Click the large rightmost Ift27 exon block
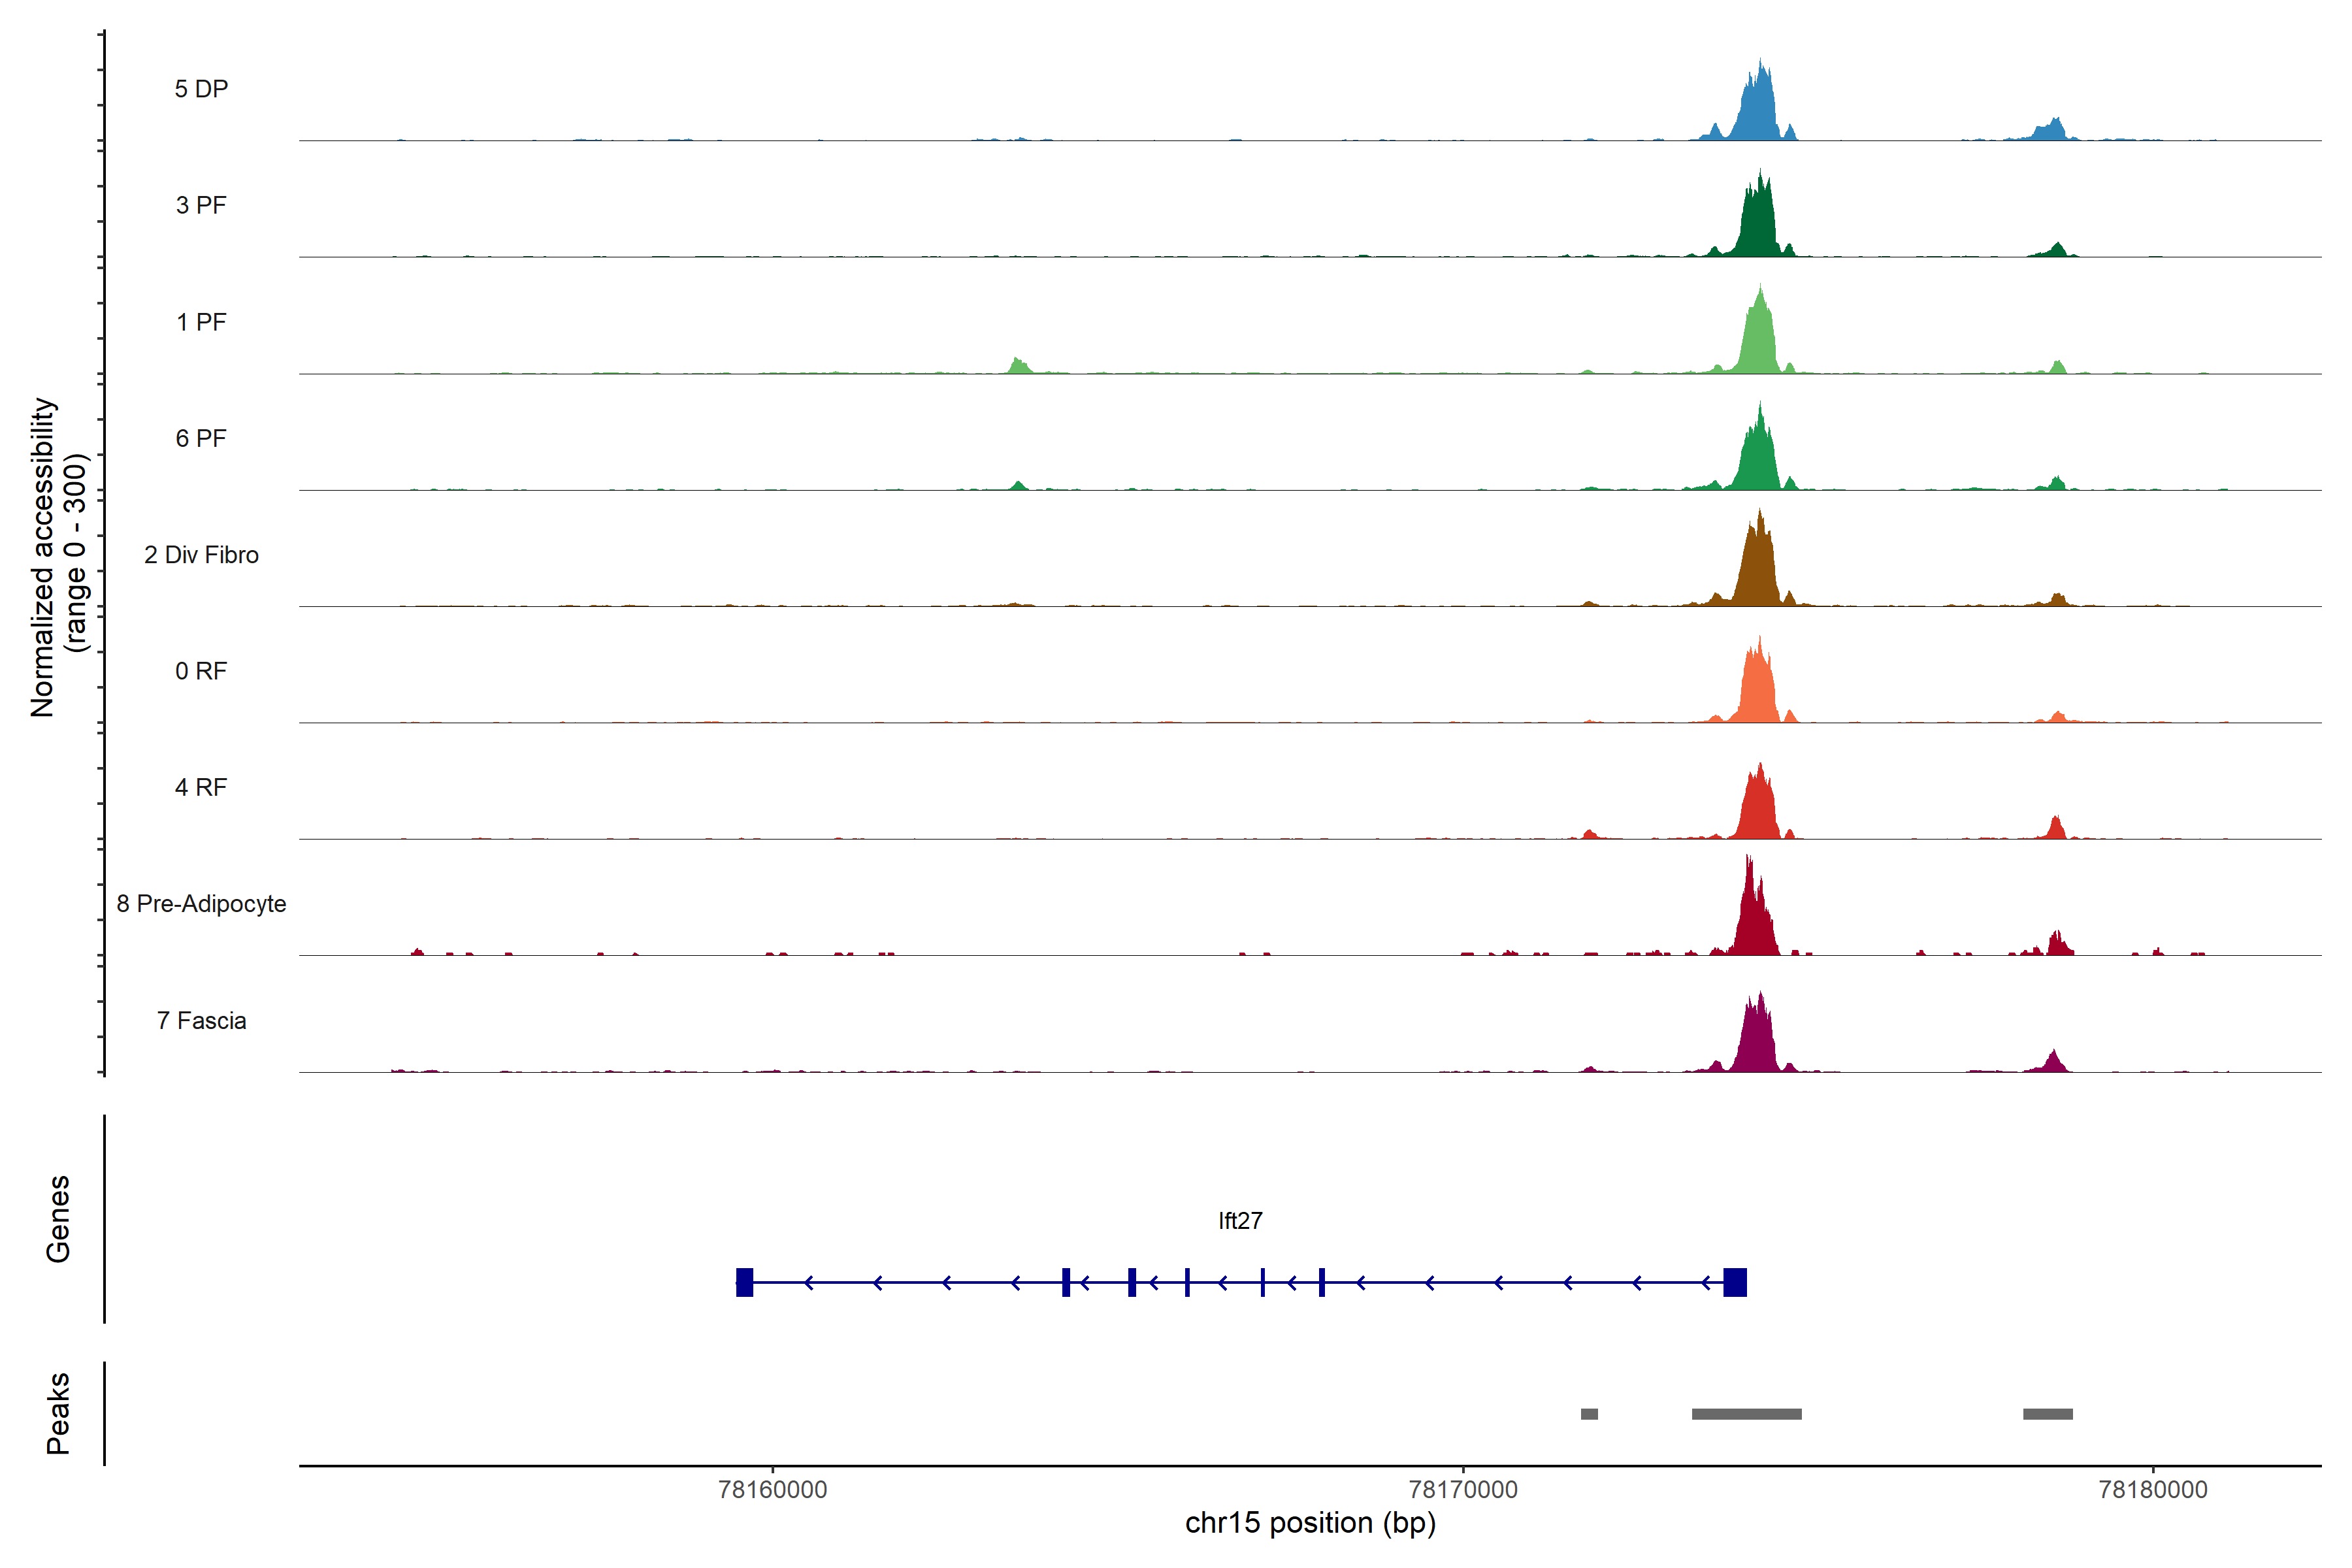This screenshot has height=1568, width=2352. (x=1735, y=1282)
